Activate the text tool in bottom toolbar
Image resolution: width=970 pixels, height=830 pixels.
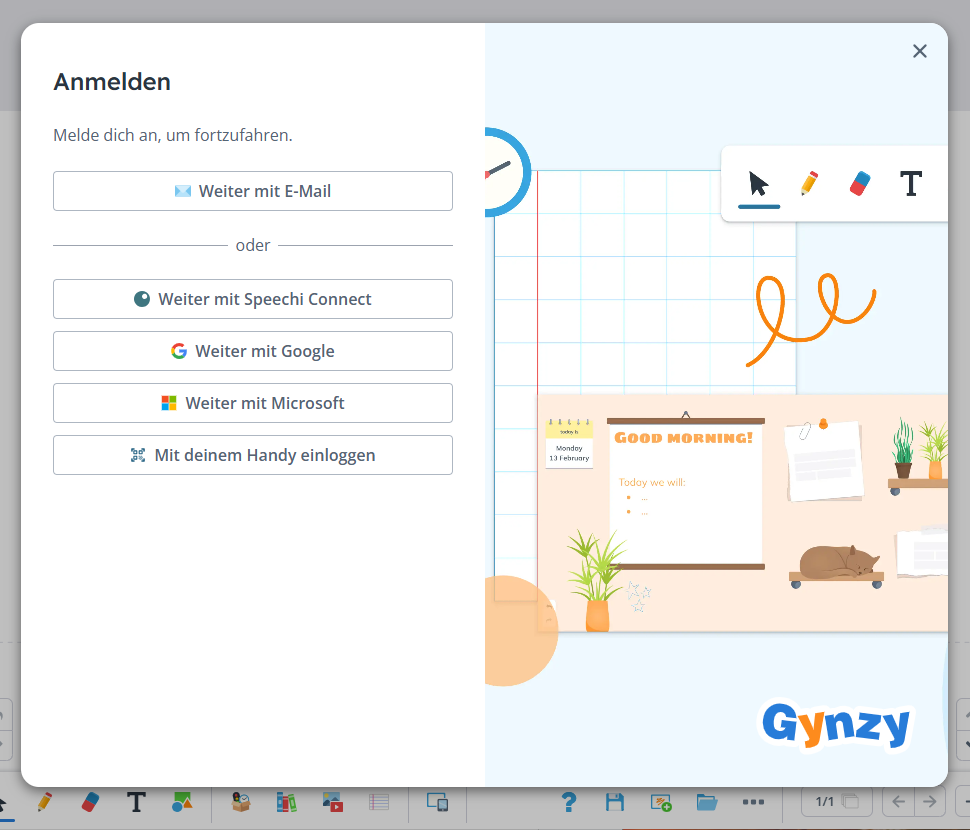pos(136,802)
